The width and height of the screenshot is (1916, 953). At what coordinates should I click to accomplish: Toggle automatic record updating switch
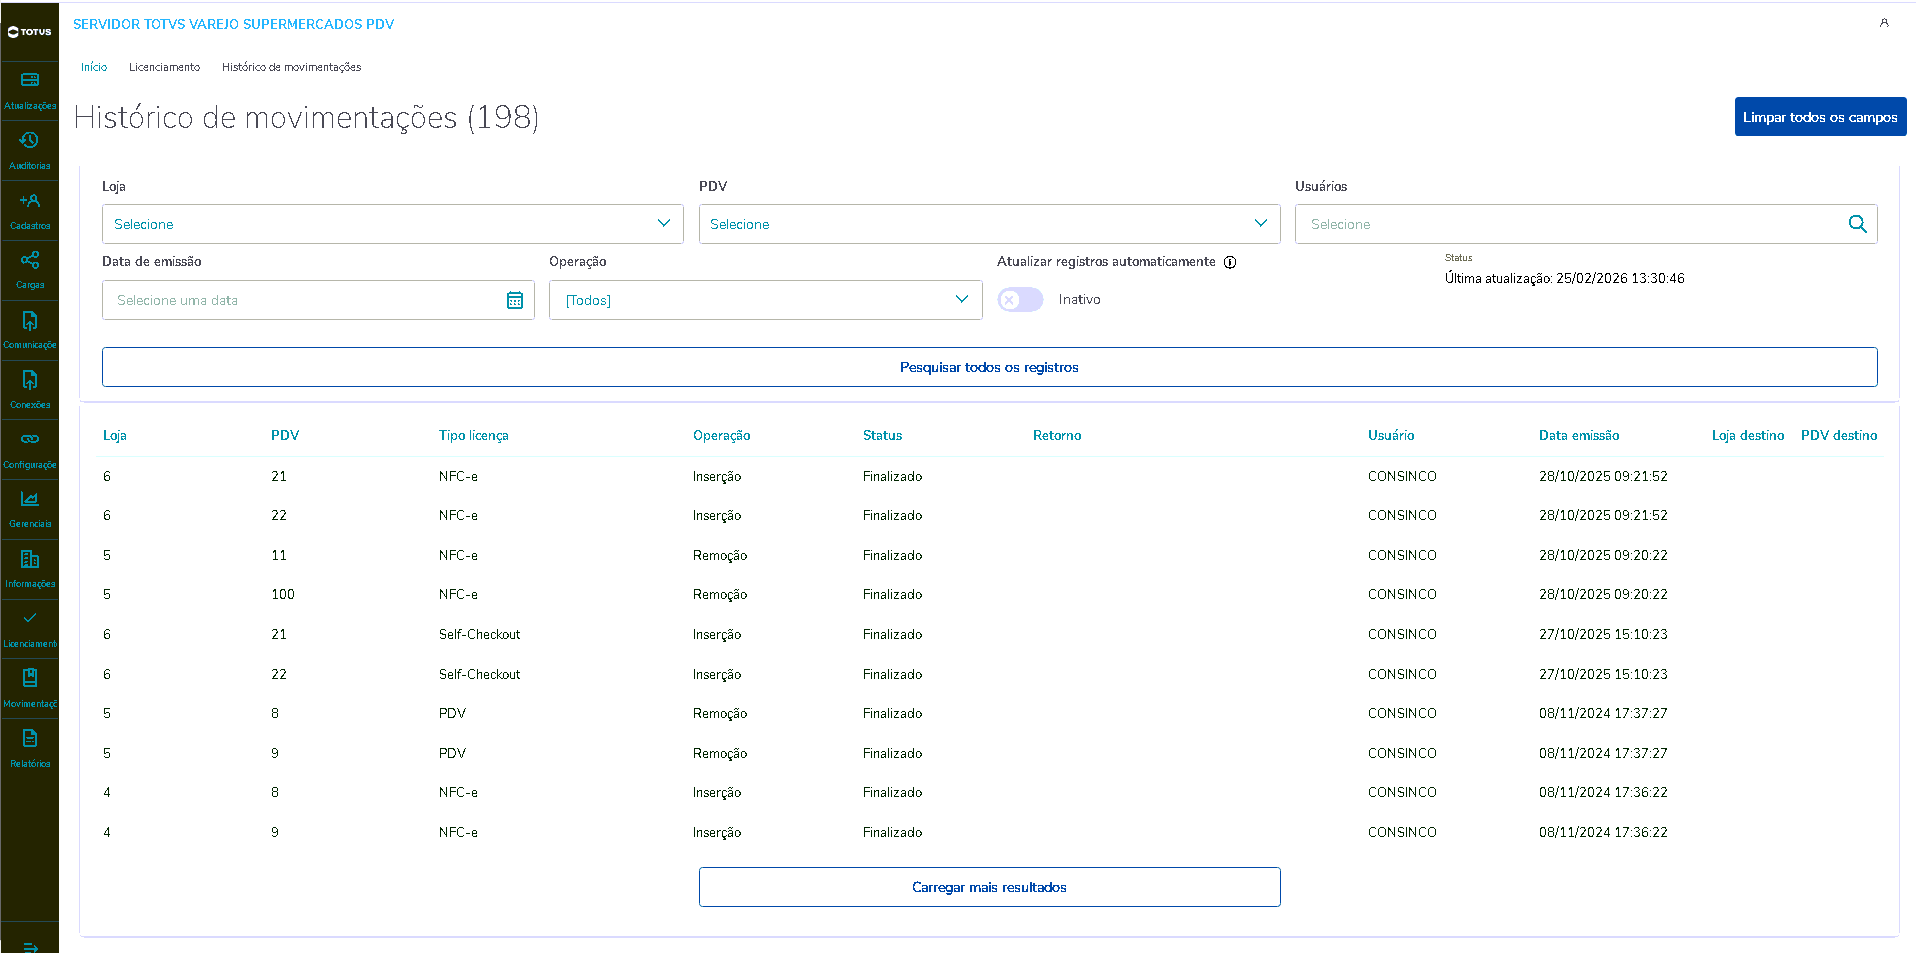[x=1020, y=300]
